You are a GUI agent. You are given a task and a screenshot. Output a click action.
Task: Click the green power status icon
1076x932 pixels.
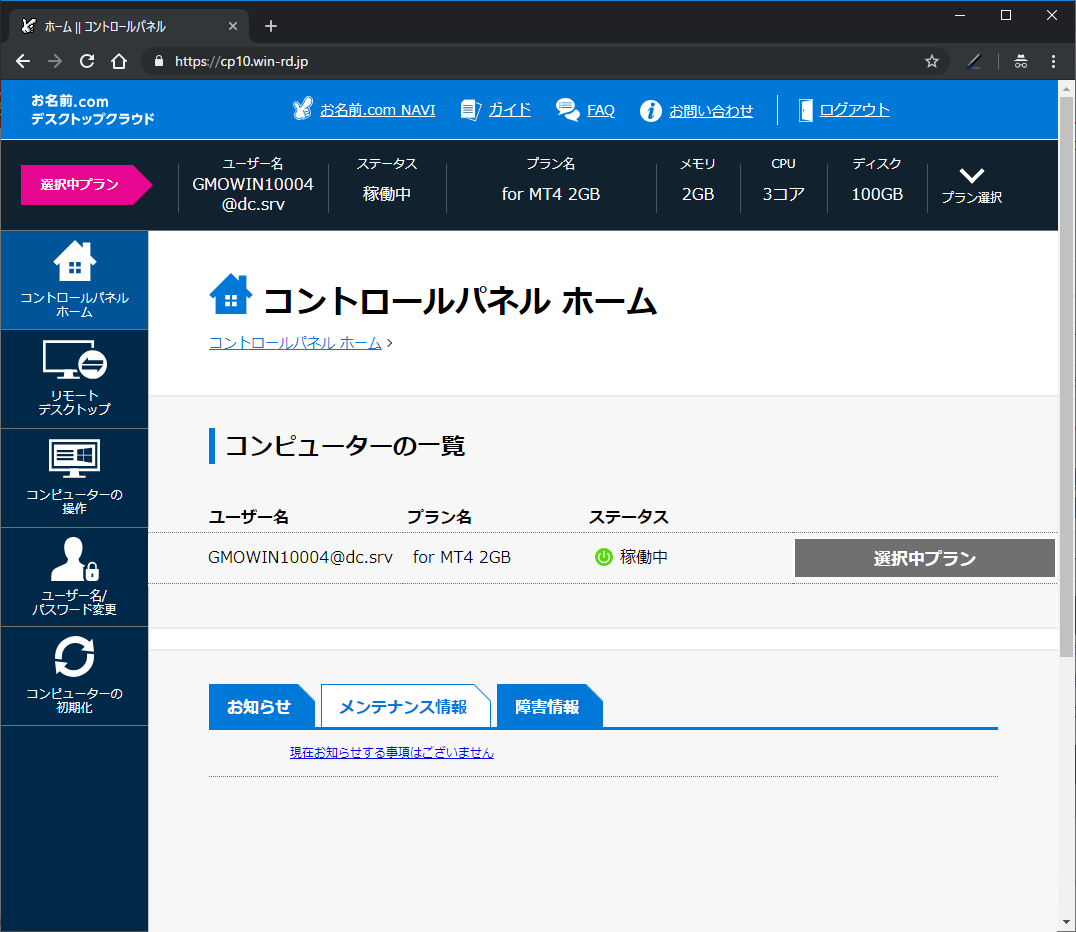[x=603, y=557]
